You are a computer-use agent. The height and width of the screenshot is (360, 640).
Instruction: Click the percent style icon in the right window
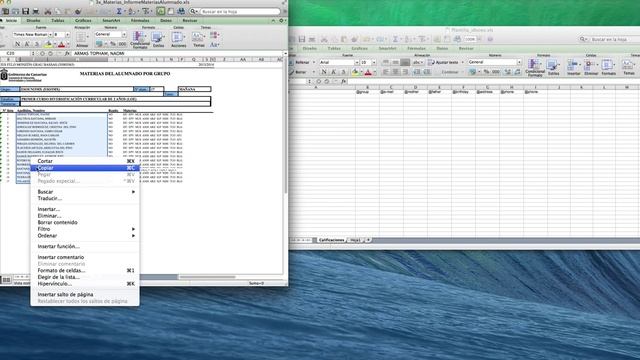tap(486, 72)
